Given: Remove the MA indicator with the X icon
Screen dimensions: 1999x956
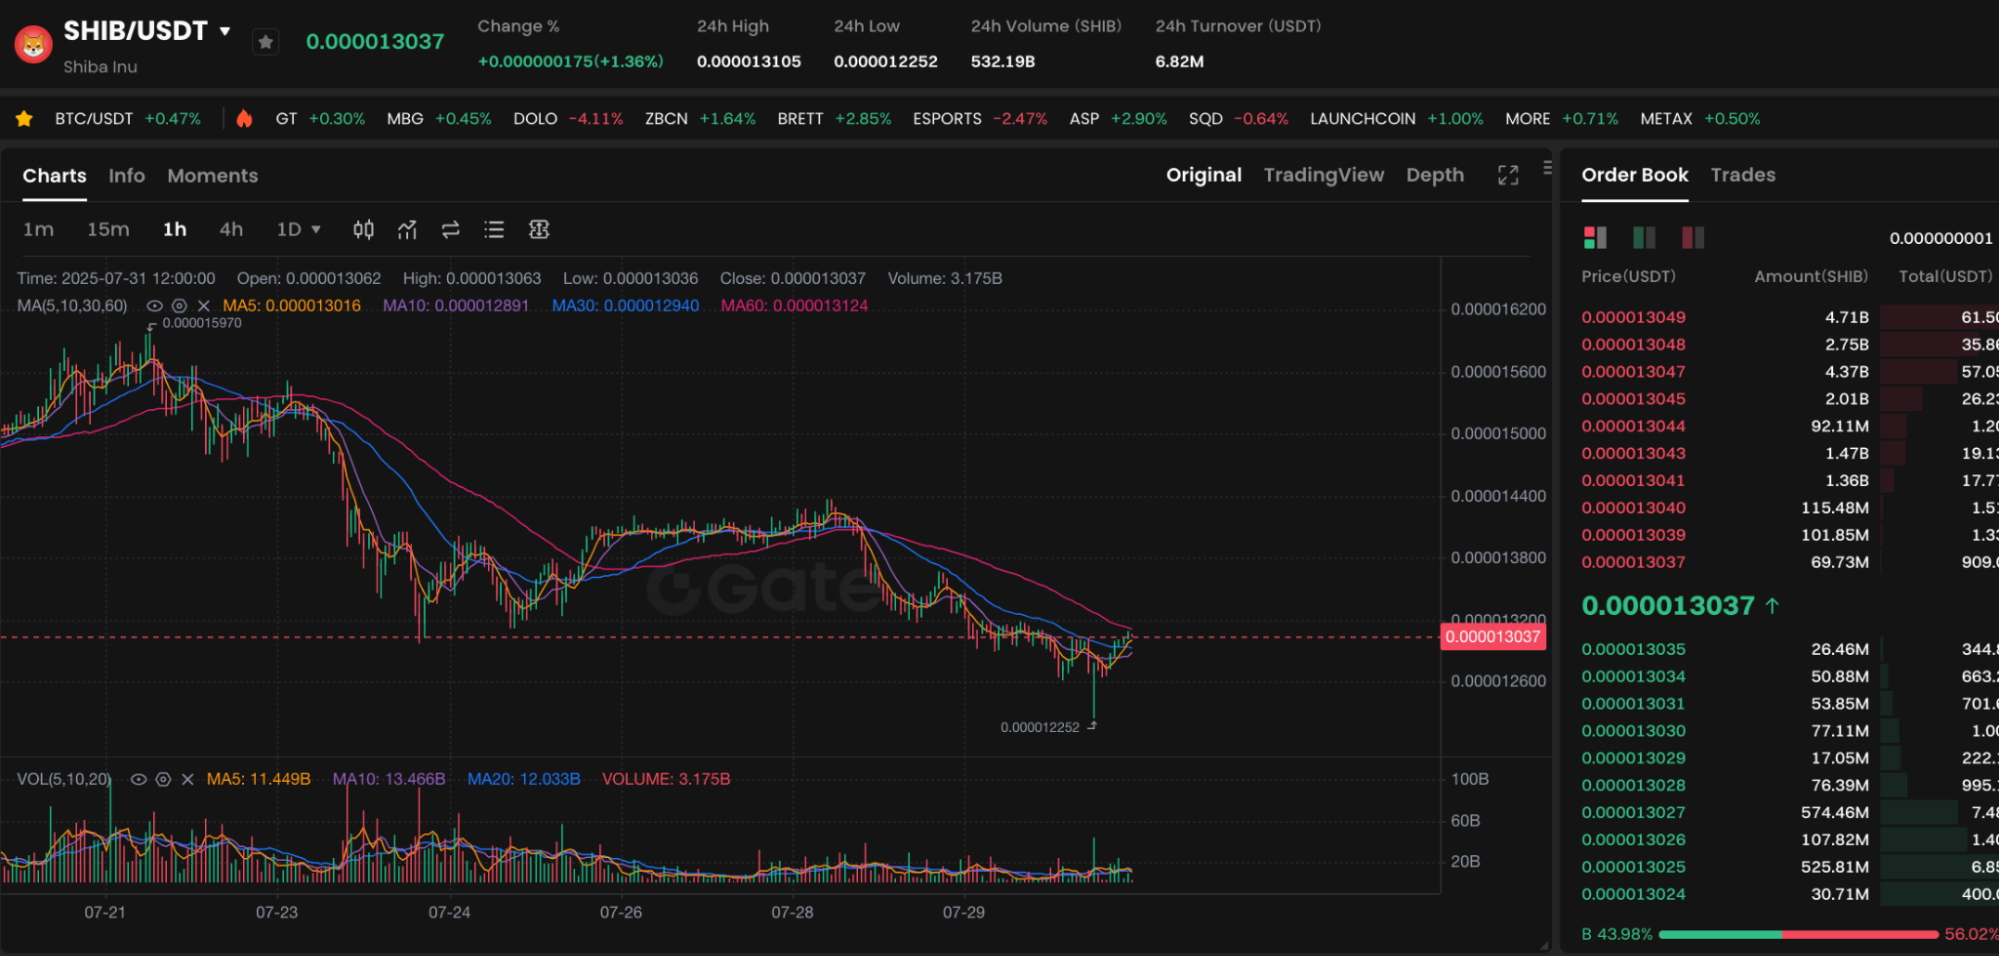Looking at the screenshot, I should (204, 306).
